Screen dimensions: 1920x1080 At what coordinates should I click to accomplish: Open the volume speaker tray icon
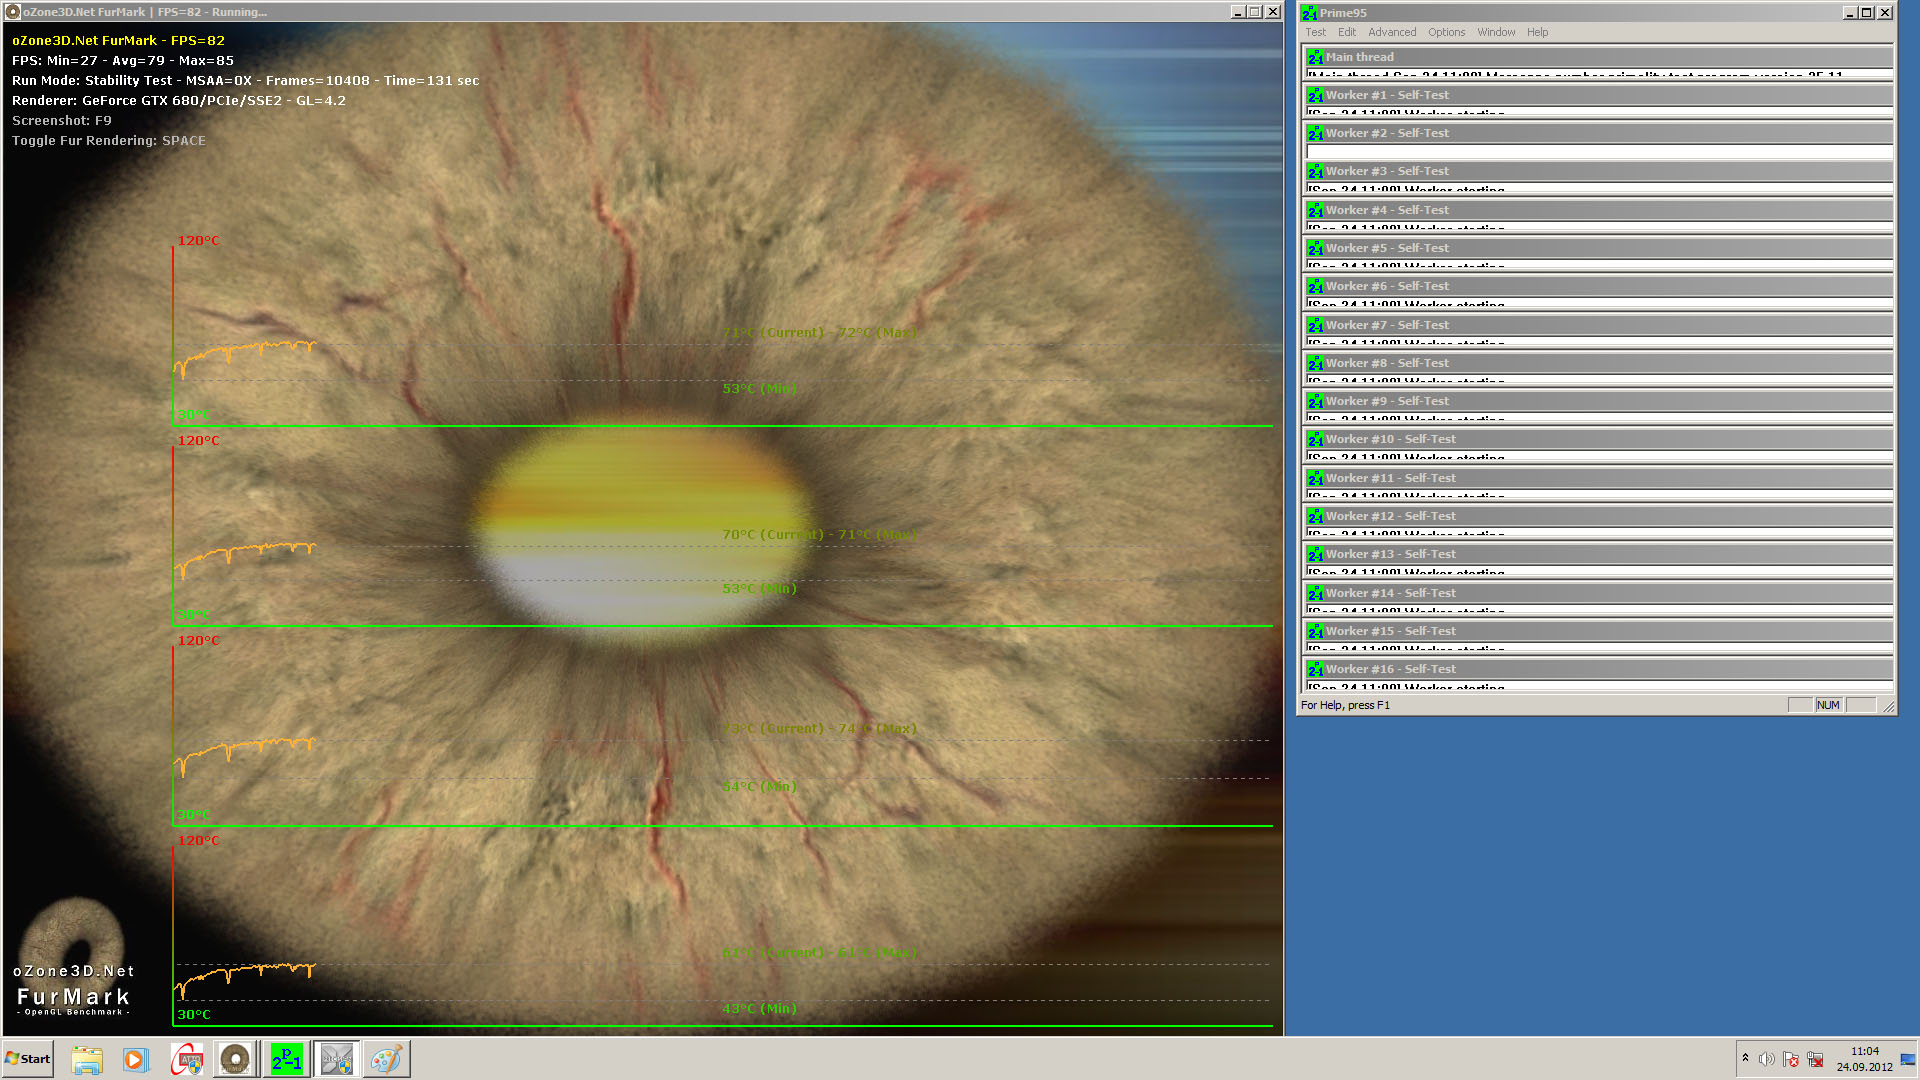coord(1767,1059)
